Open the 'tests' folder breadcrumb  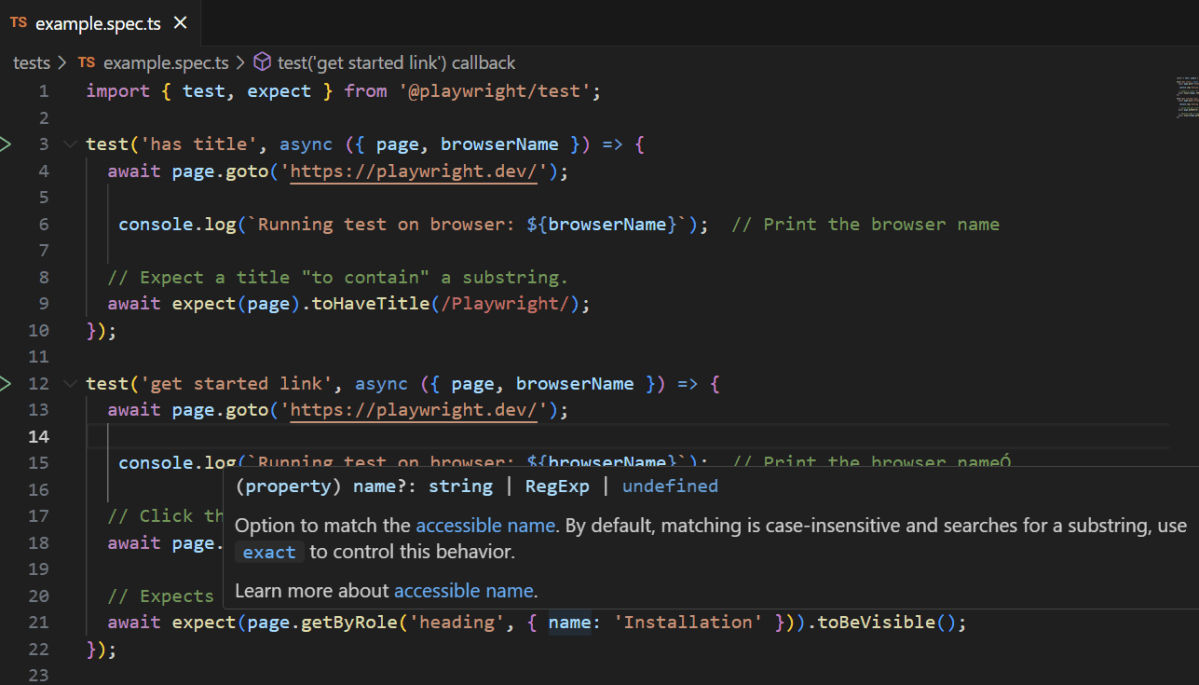coord(31,63)
